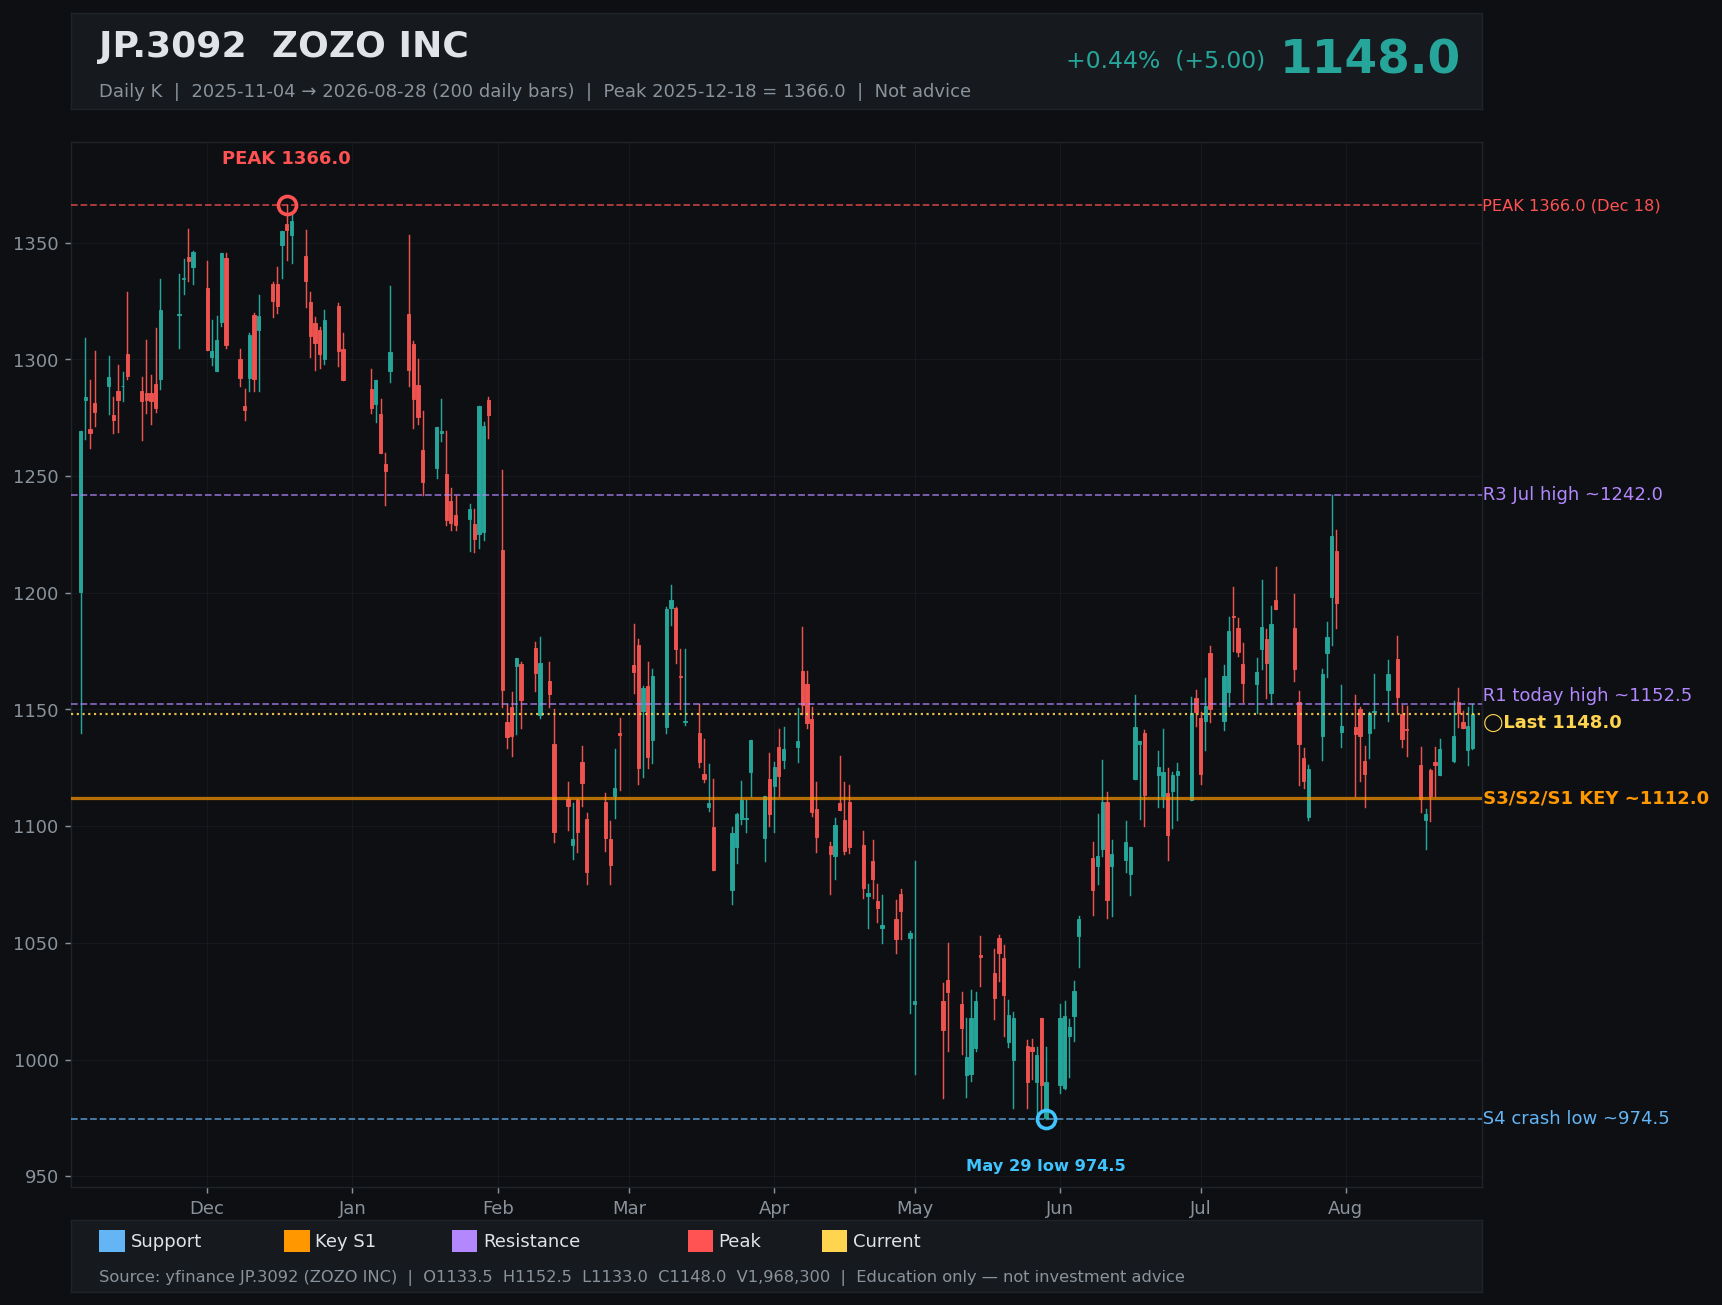
Task: Click the 1150 y-axis tick label
Action: pyautogui.click(x=35, y=711)
